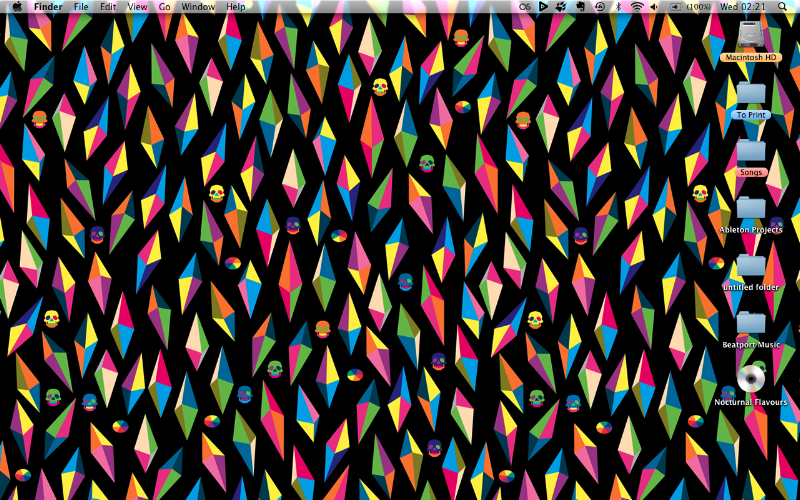Select the untitled folder icon

(751, 267)
